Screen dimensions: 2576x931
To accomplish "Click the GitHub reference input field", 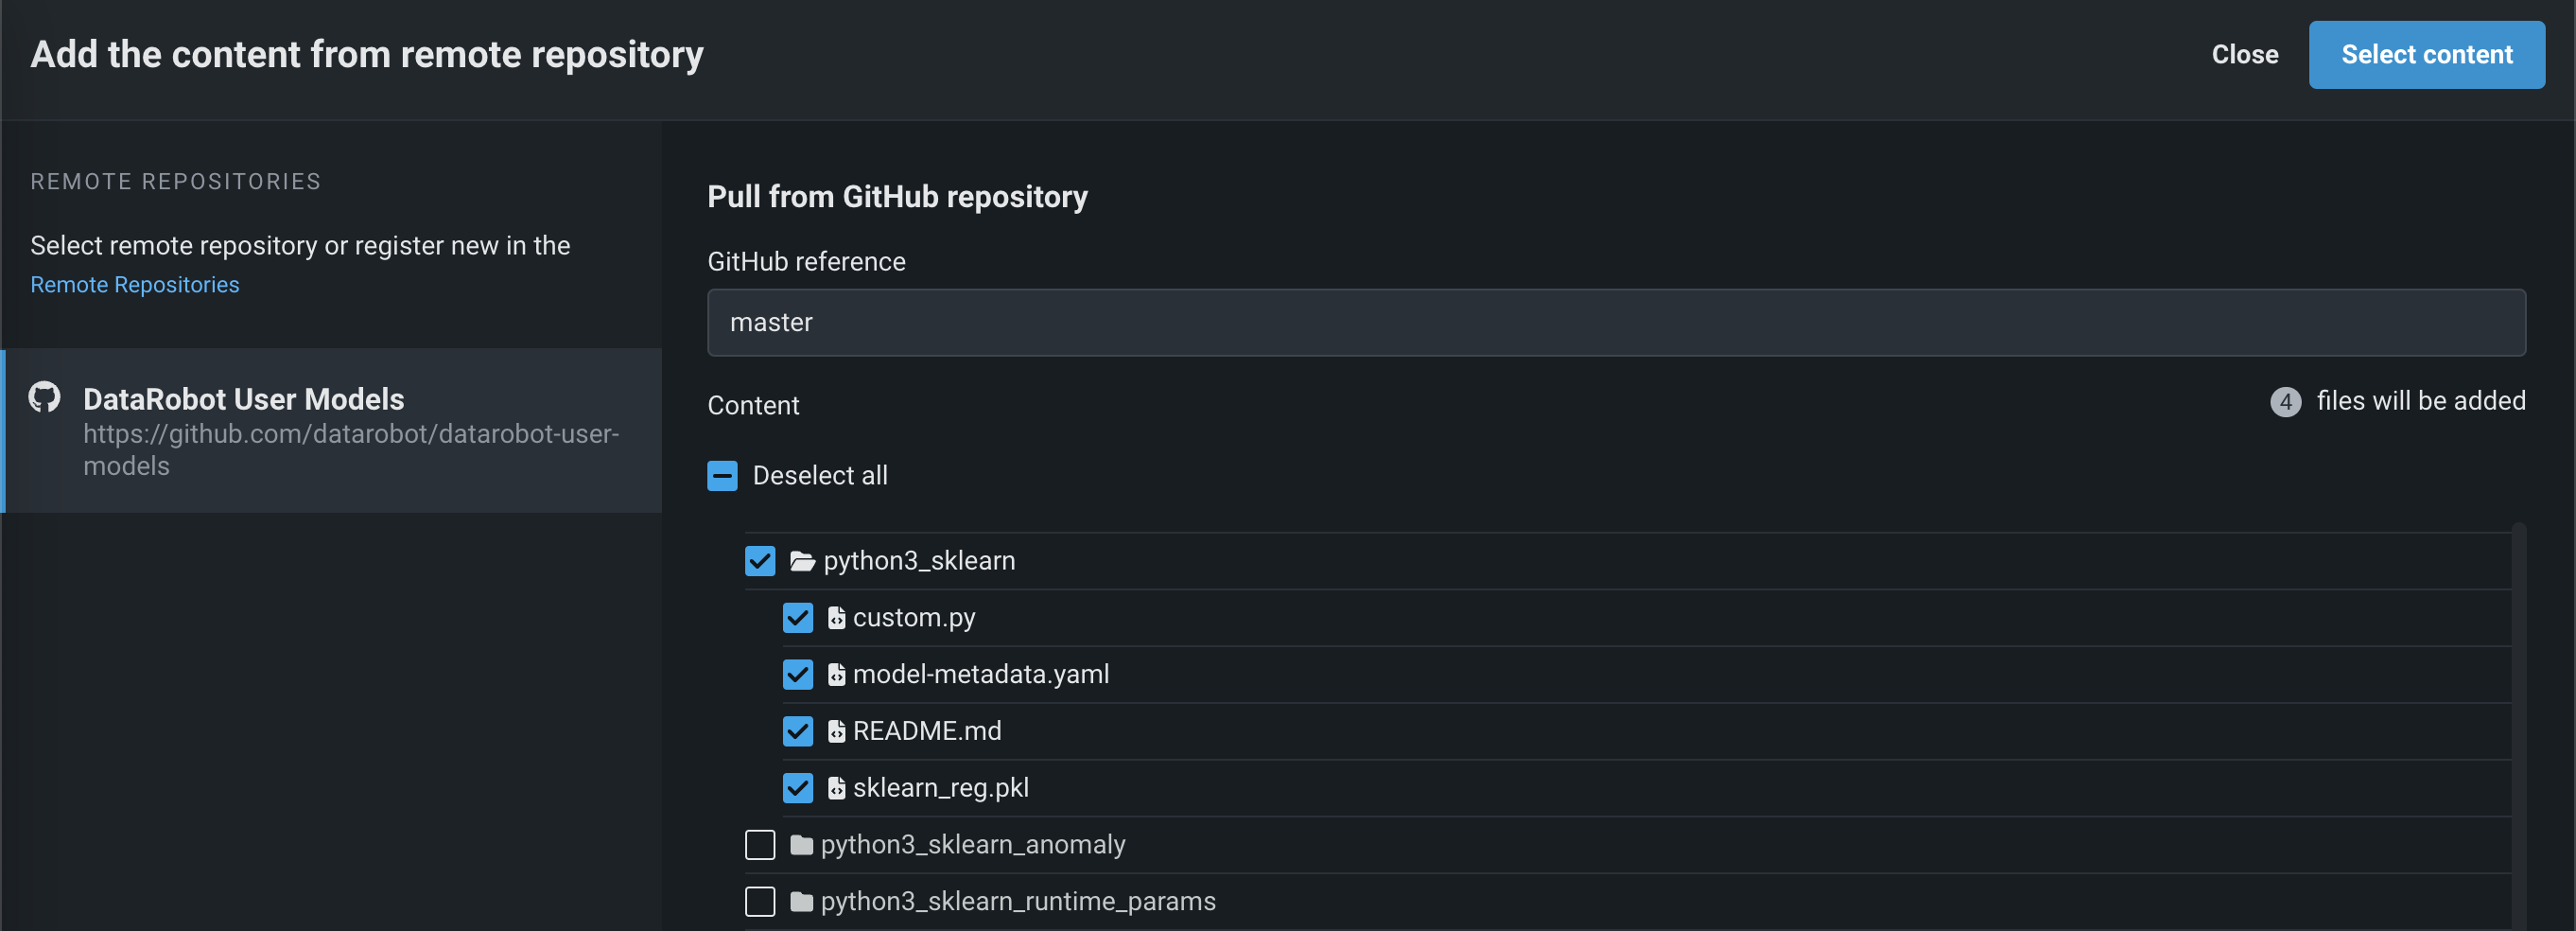I will point(1615,323).
